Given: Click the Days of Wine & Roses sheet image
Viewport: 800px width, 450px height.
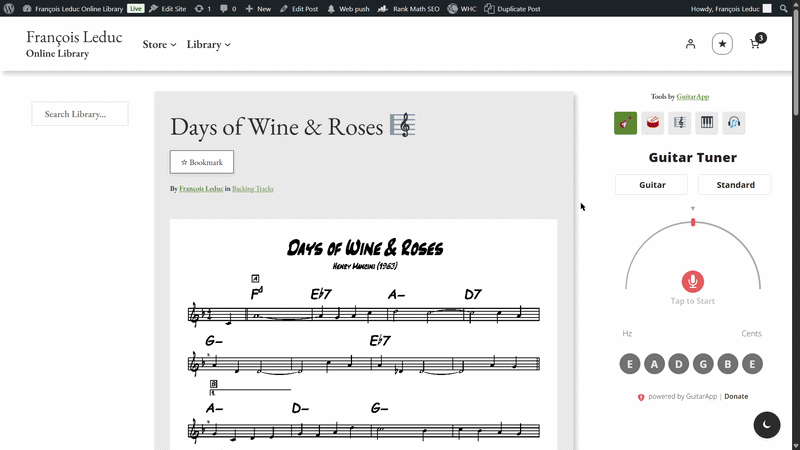Looking at the screenshot, I should 363,335.
